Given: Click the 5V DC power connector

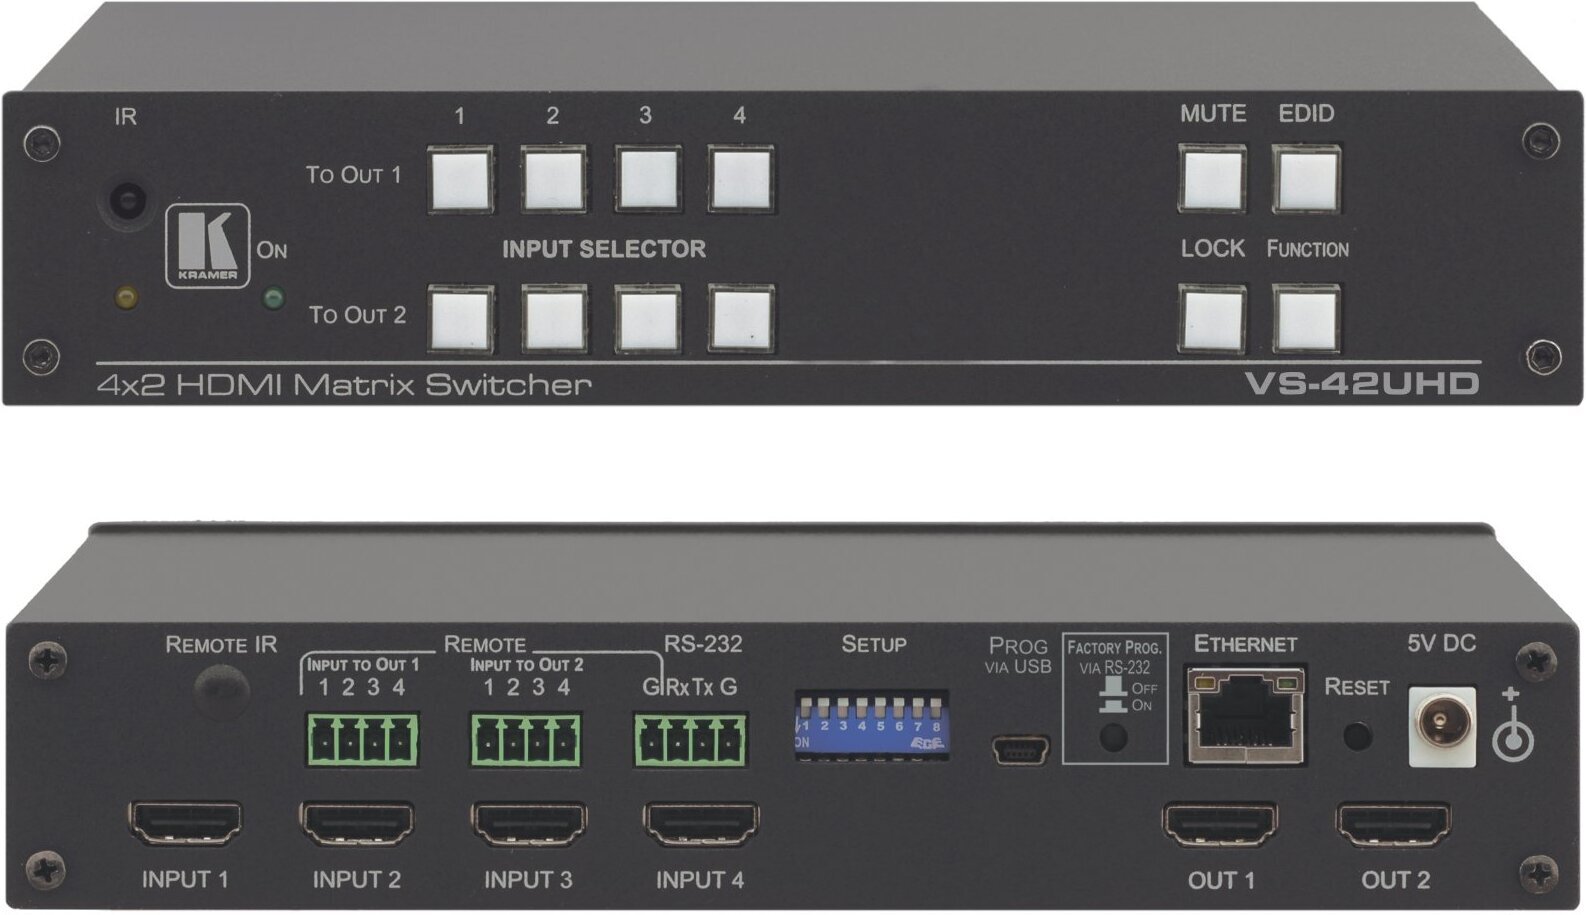Looking at the screenshot, I should [x=1441, y=727].
